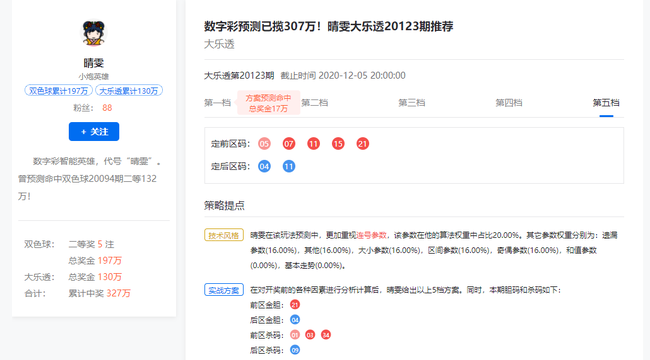Click the 技术风格 label tag
650x360 pixels.
coord(224,235)
